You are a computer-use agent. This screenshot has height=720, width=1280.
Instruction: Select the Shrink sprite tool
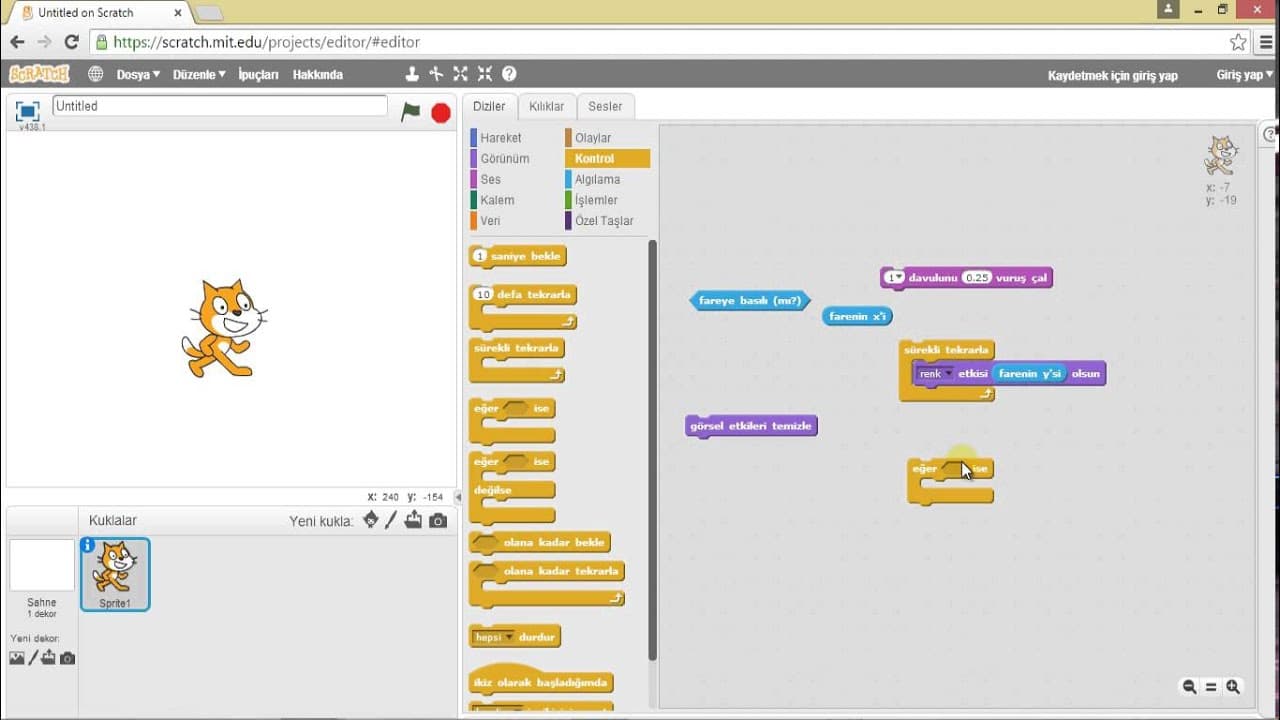point(485,74)
